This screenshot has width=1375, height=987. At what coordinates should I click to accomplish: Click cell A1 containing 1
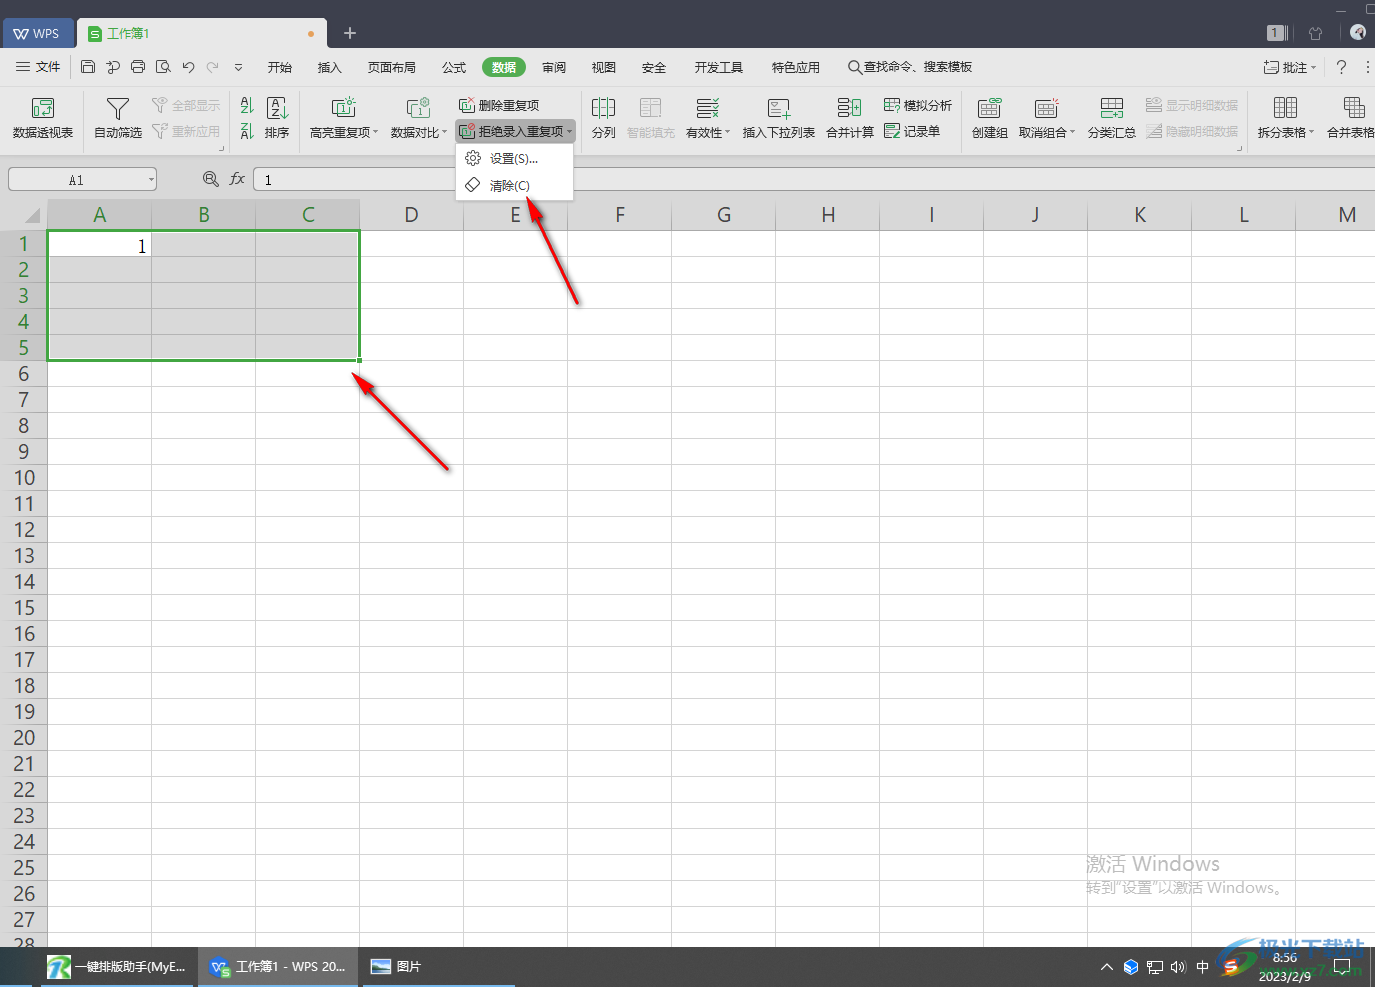tap(100, 245)
